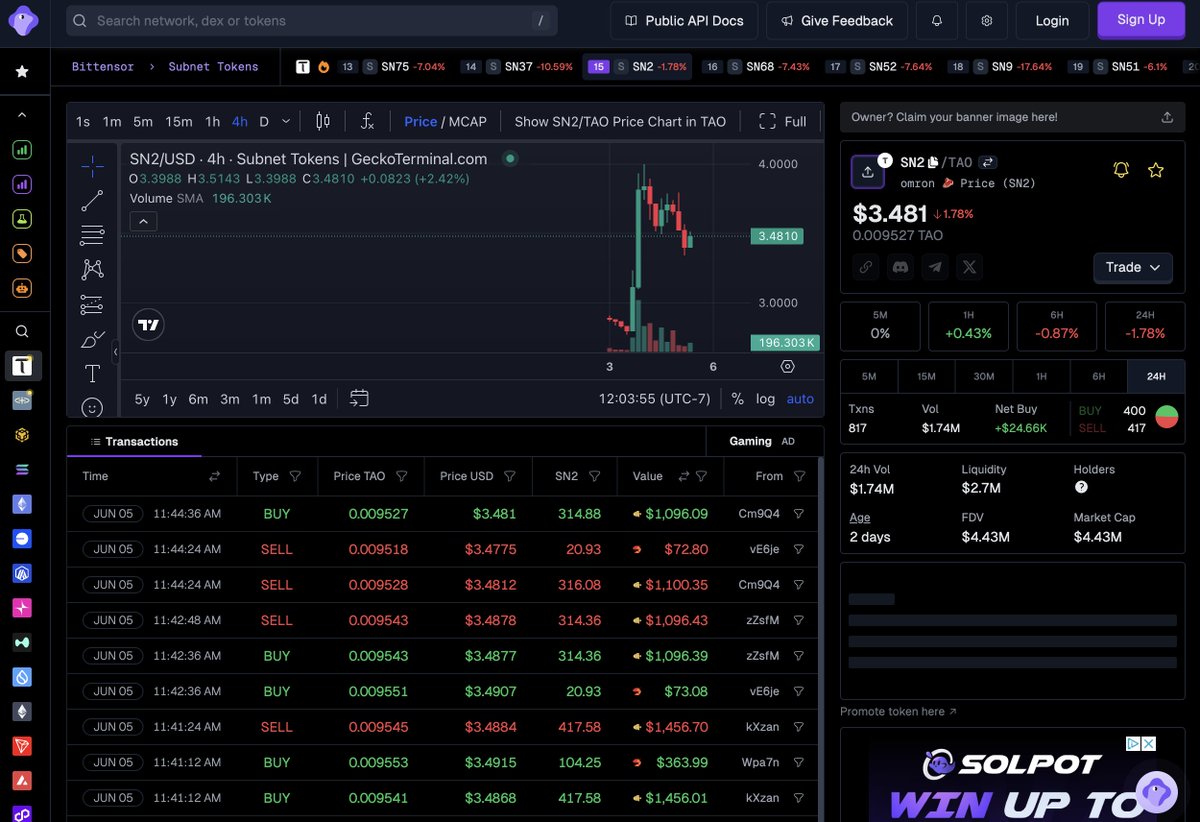Image resolution: width=1200 pixels, height=822 pixels.
Task: Open the Subnet Tokens breadcrumb link
Action: pyautogui.click(x=213, y=67)
